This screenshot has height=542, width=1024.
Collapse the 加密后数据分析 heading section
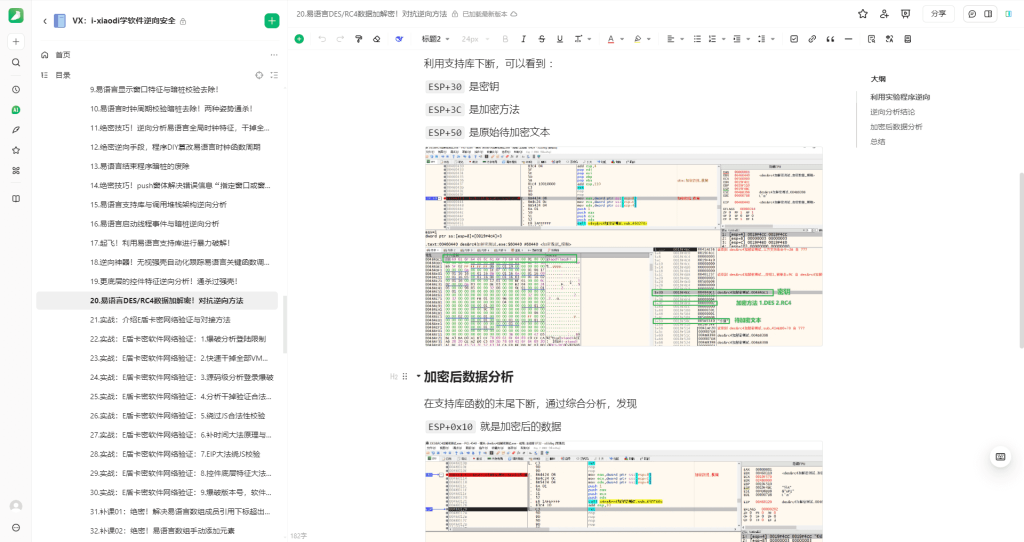click(418, 377)
